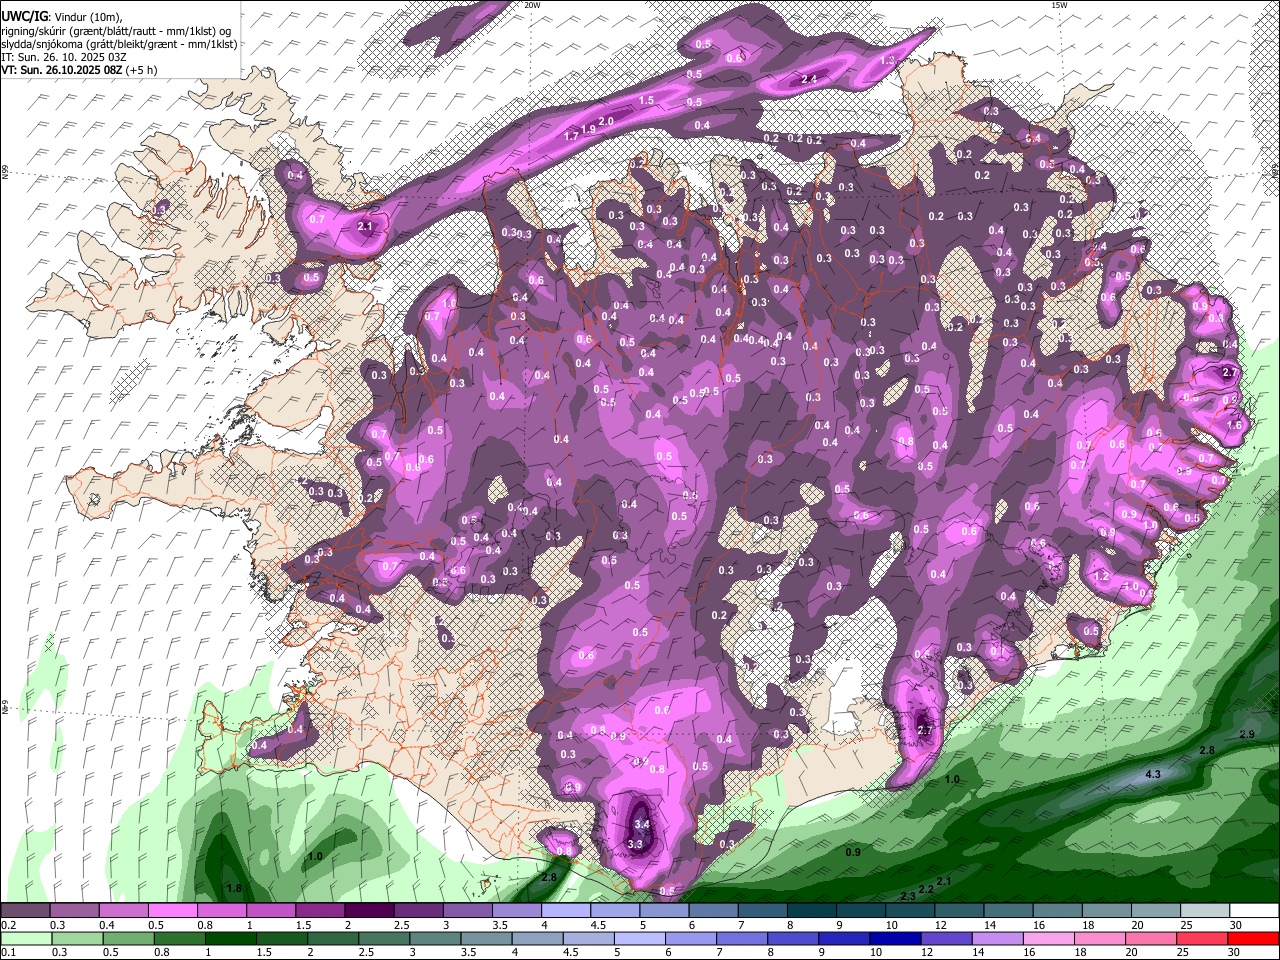Click the '15W' longitude label
The image size is (1280, 960).
pyautogui.click(x=1059, y=5)
